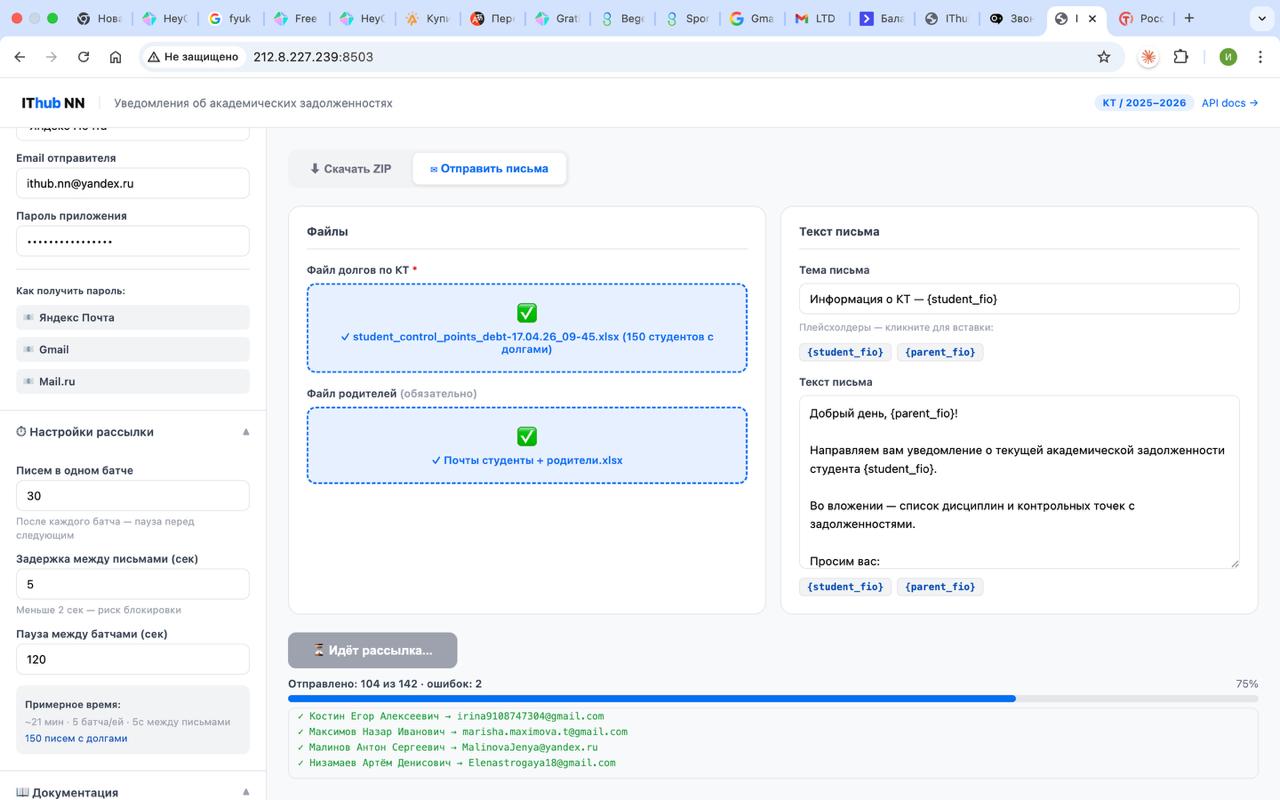Click log line 'Малинов Антон Сергеевич'
The height and width of the screenshot is (800, 1280).
(x=448, y=747)
